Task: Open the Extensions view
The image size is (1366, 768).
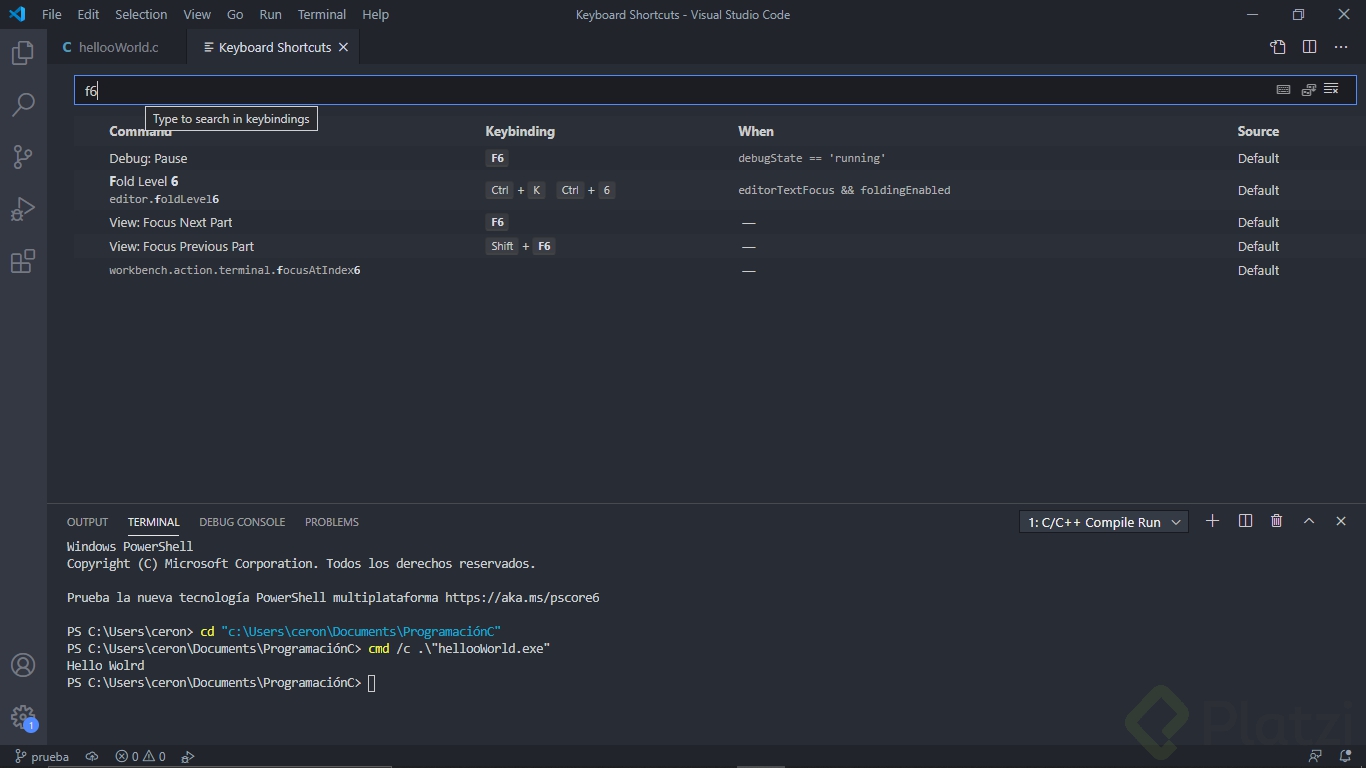Action: (23, 261)
